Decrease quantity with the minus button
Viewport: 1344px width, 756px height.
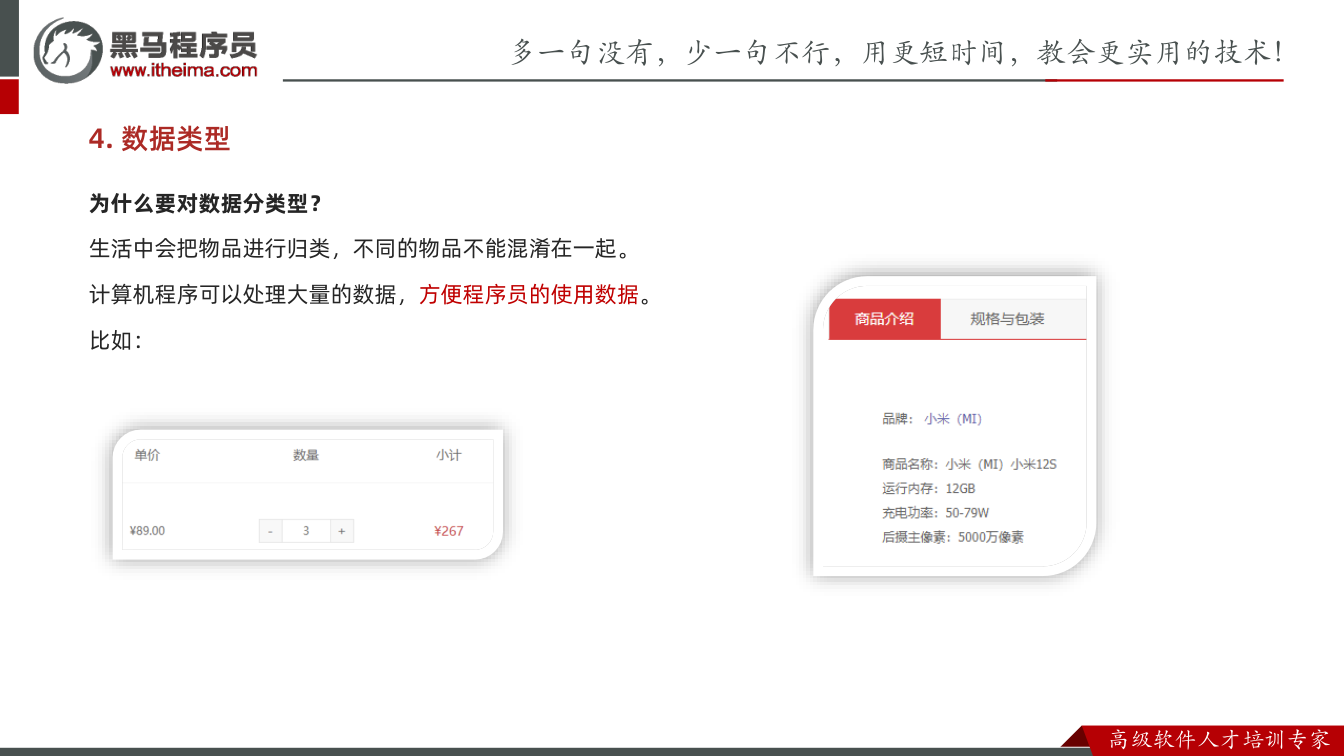[x=270, y=531]
